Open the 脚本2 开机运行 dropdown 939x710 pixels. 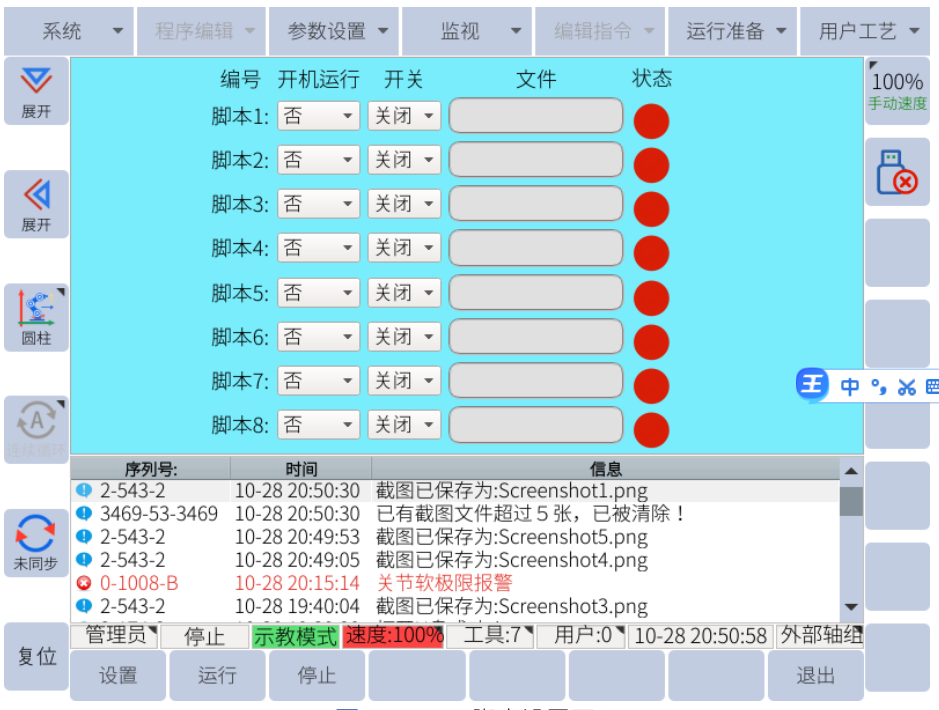tap(319, 160)
